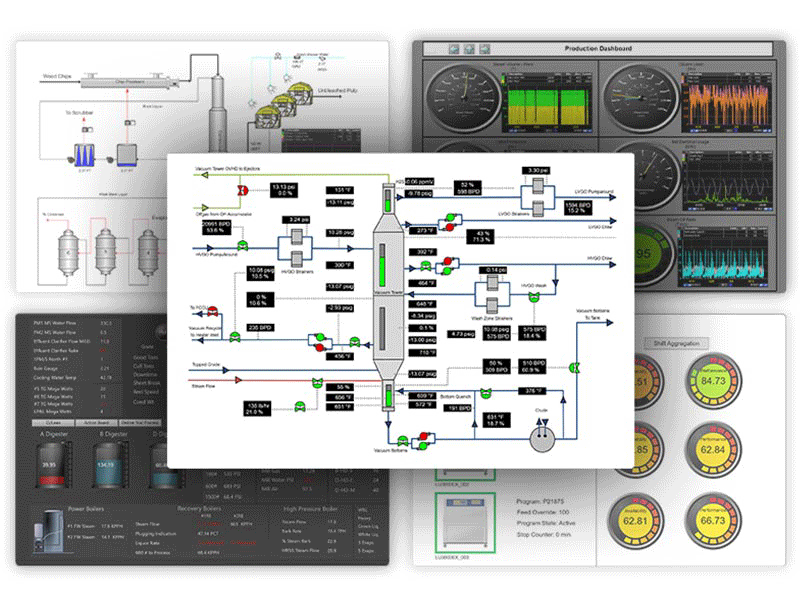The width and height of the screenshot is (800, 604).
Task: Select the green Vacuum Recycle line valve
Action: 235,337
